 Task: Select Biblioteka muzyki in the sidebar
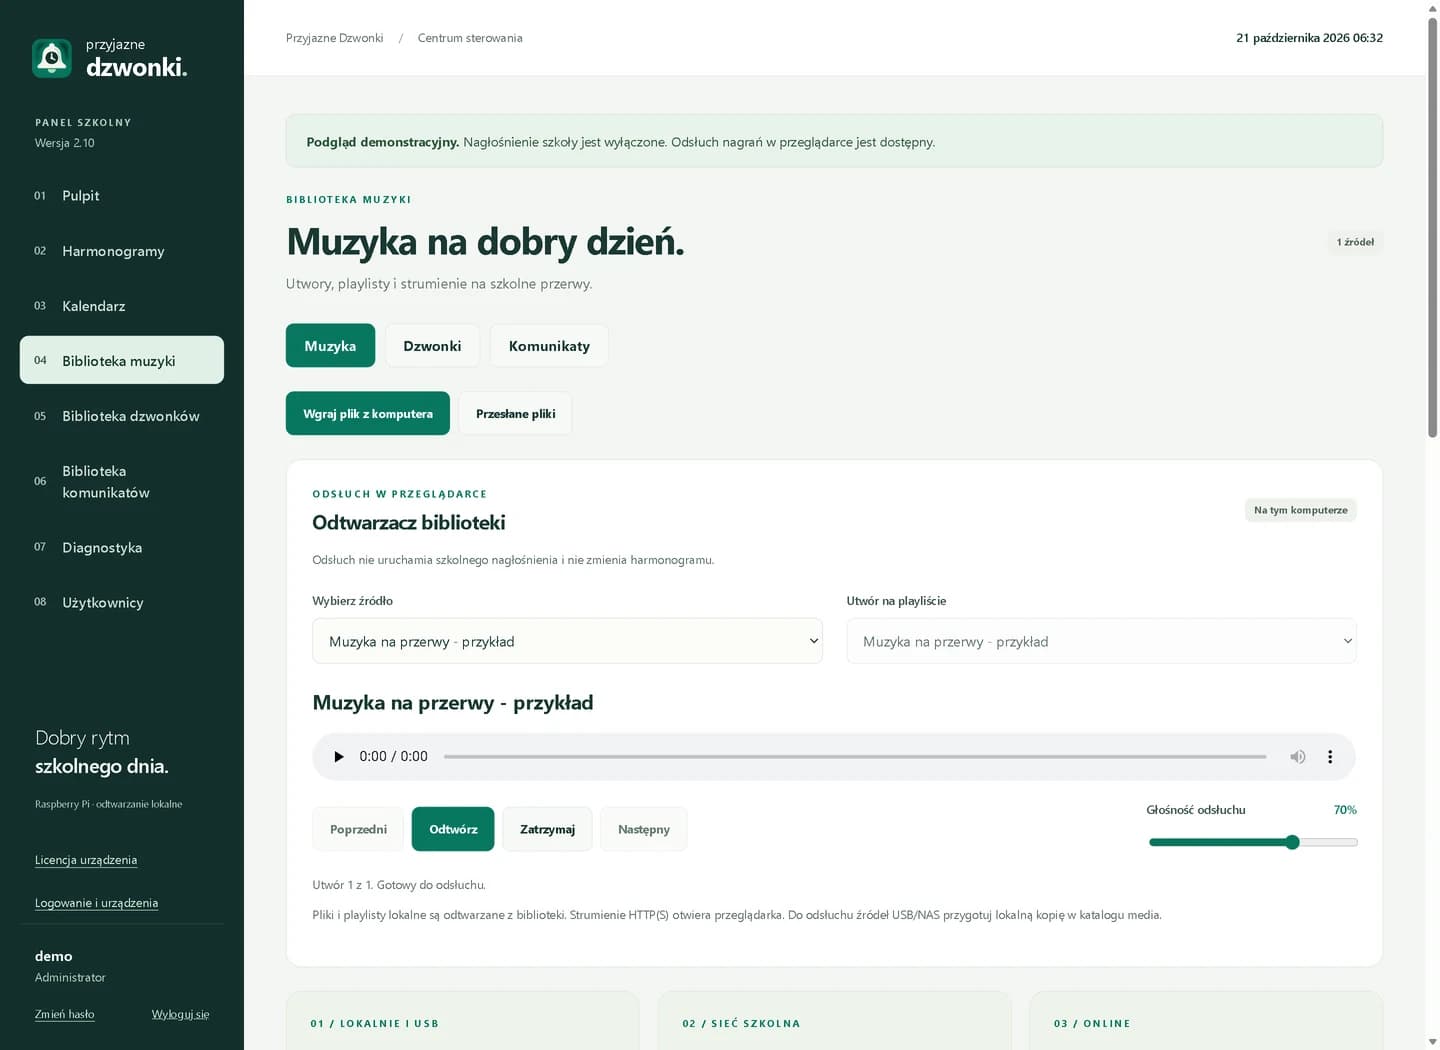[x=122, y=360]
